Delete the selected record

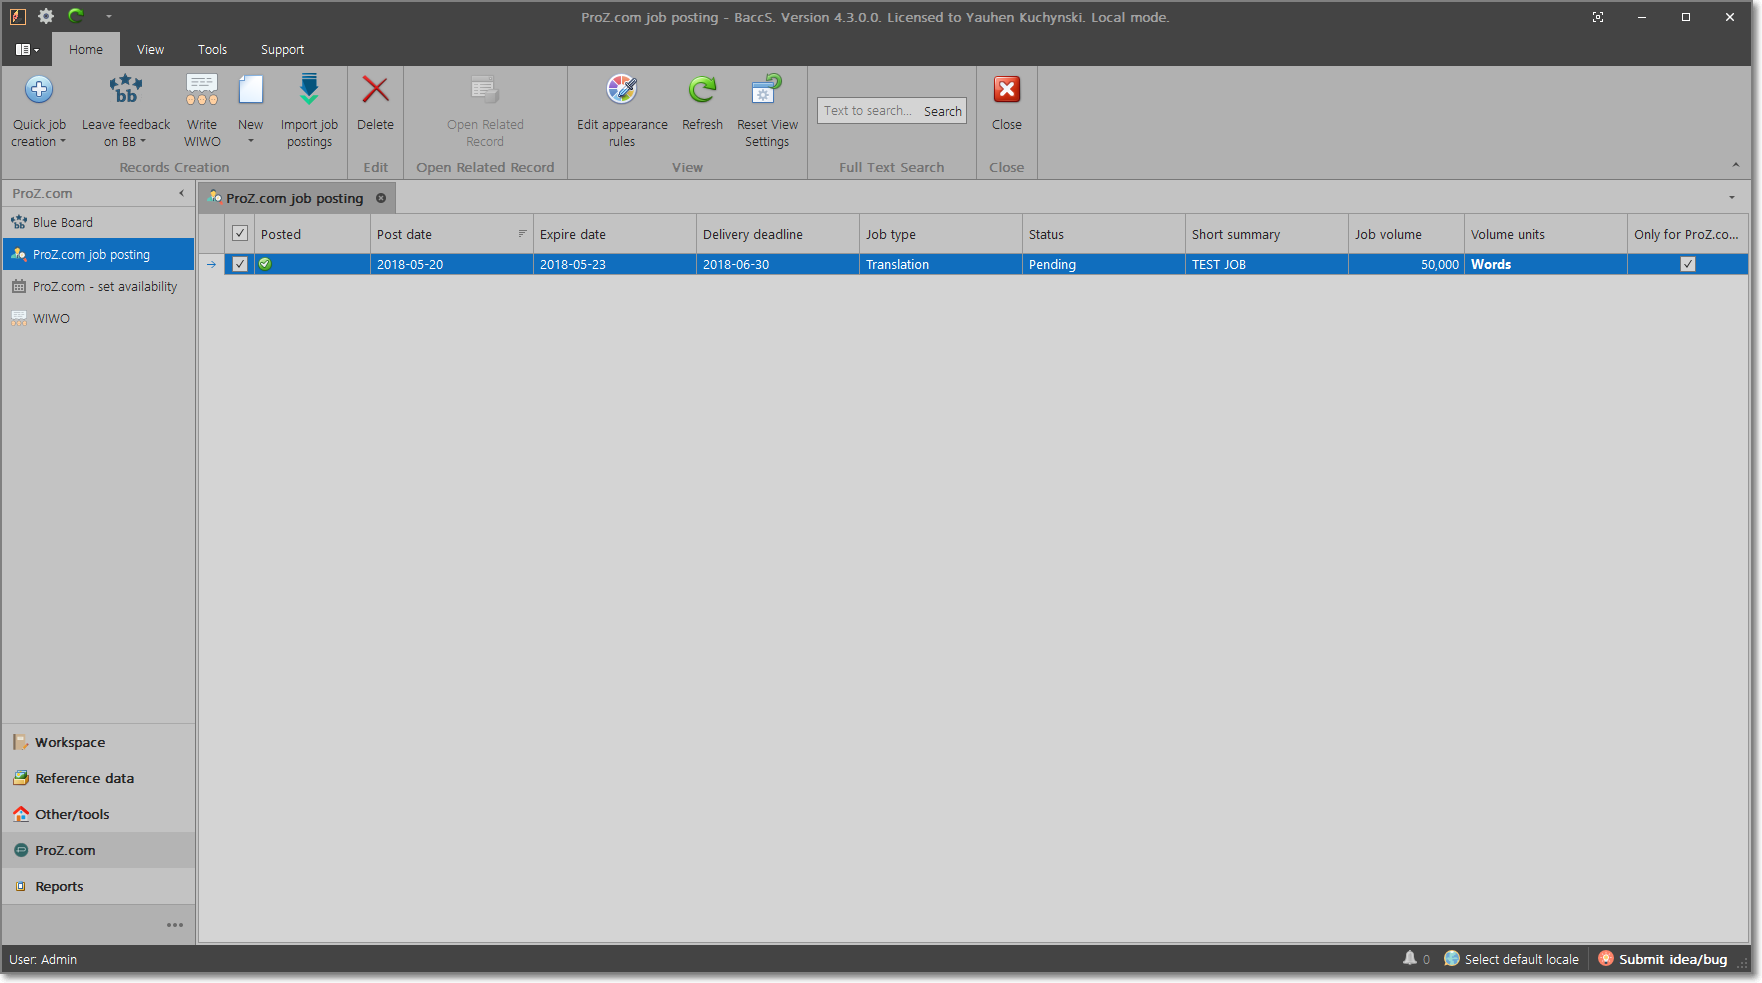tap(375, 103)
